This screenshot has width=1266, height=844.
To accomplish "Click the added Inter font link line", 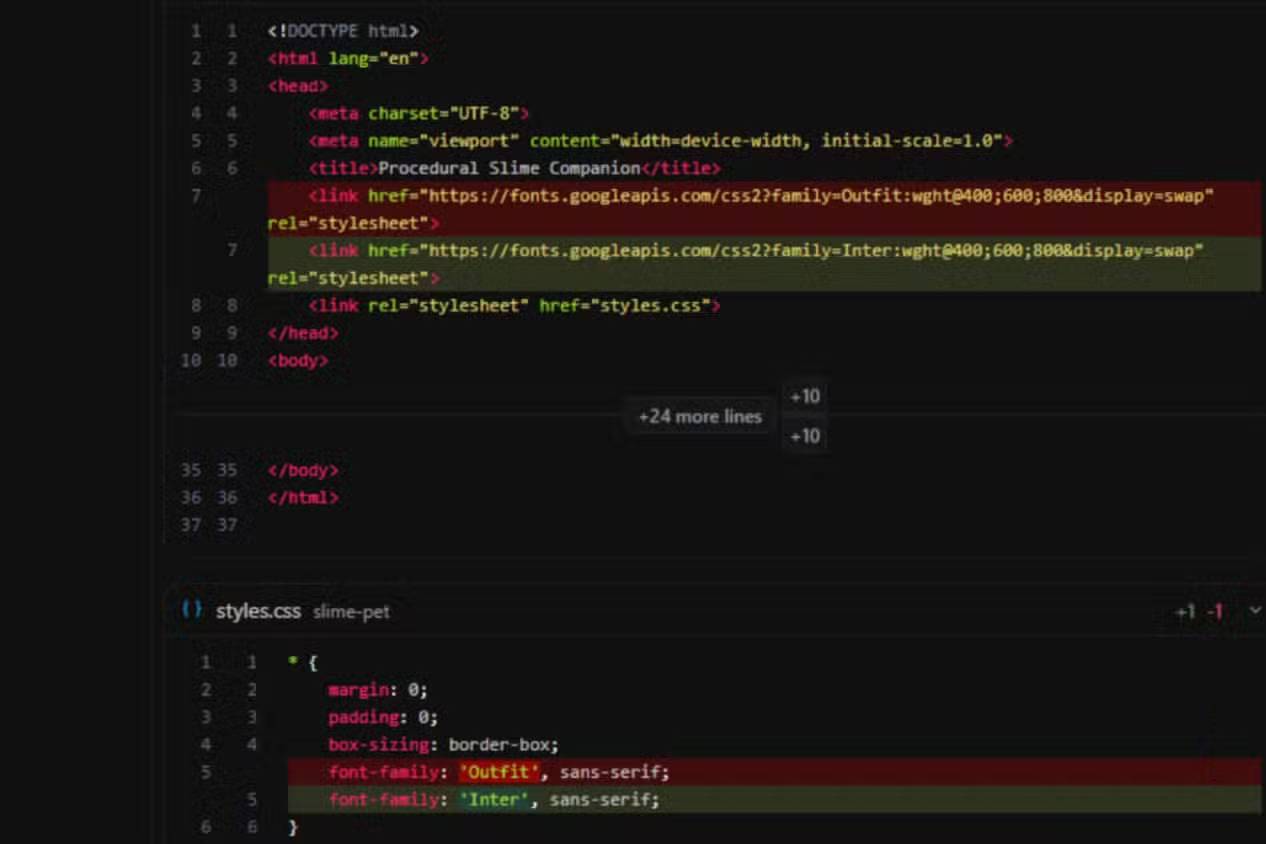I will coord(764,264).
